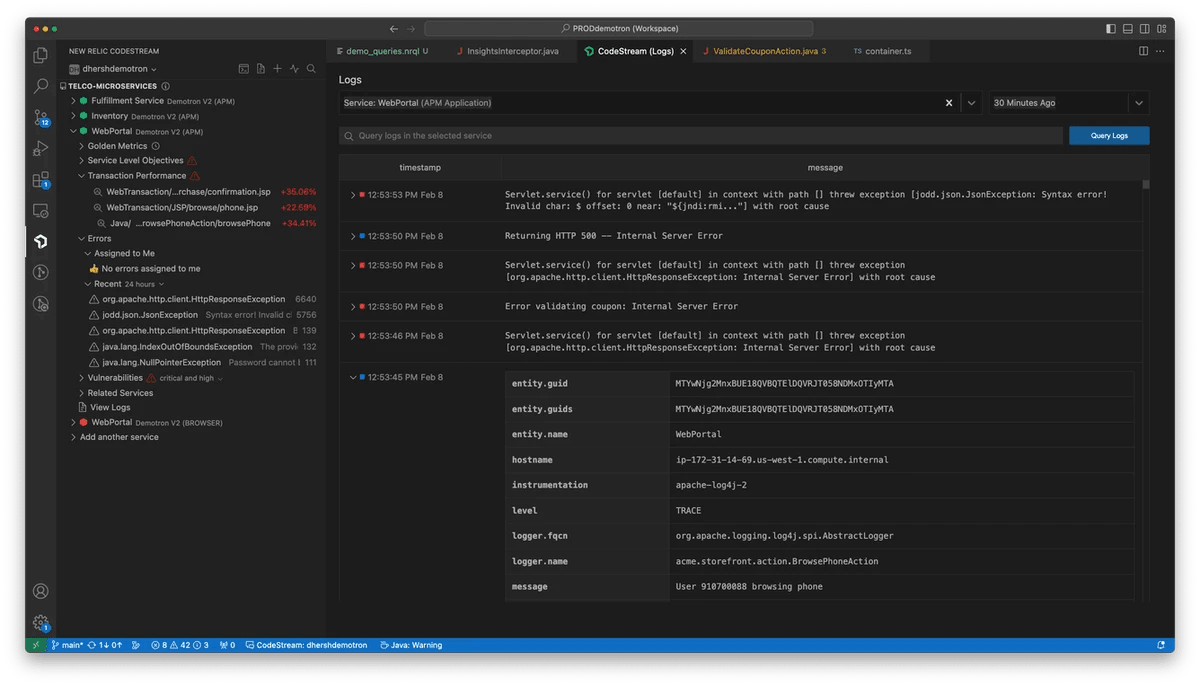Expand the Related Services node
The height and width of the screenshot is (686, 1200).
coord(81,393)
